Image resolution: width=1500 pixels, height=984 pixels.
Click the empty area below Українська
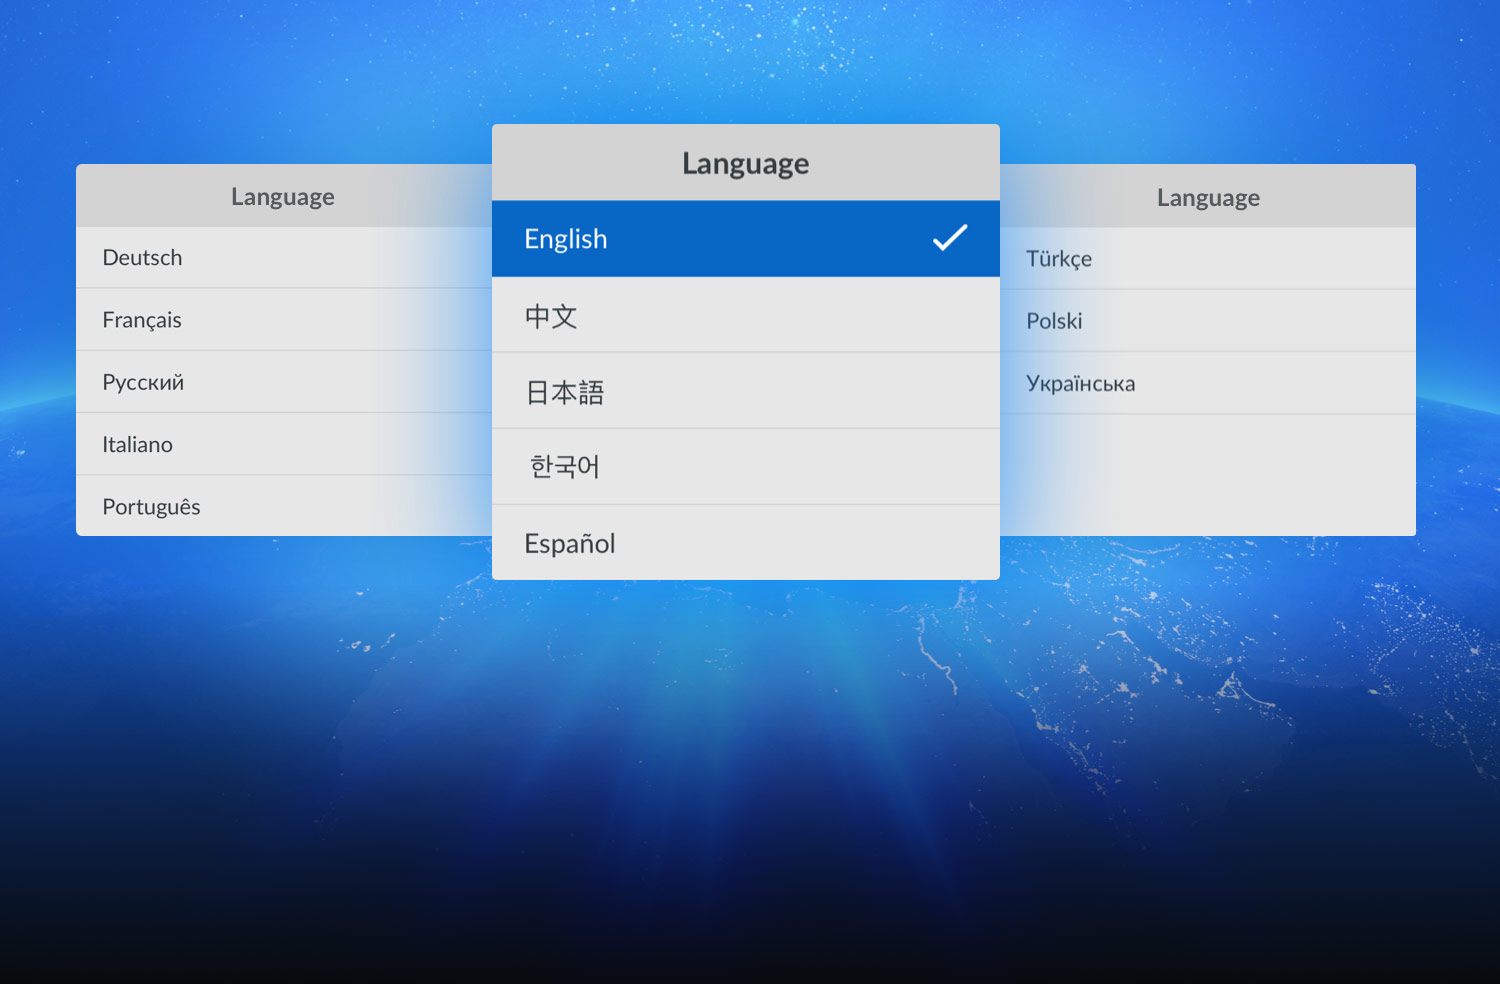tap(1208, 474)
